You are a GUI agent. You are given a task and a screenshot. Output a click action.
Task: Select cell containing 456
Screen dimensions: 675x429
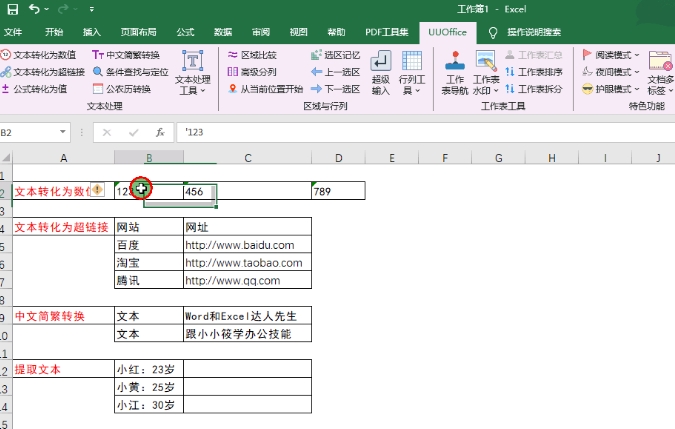(x=248, y=191)
